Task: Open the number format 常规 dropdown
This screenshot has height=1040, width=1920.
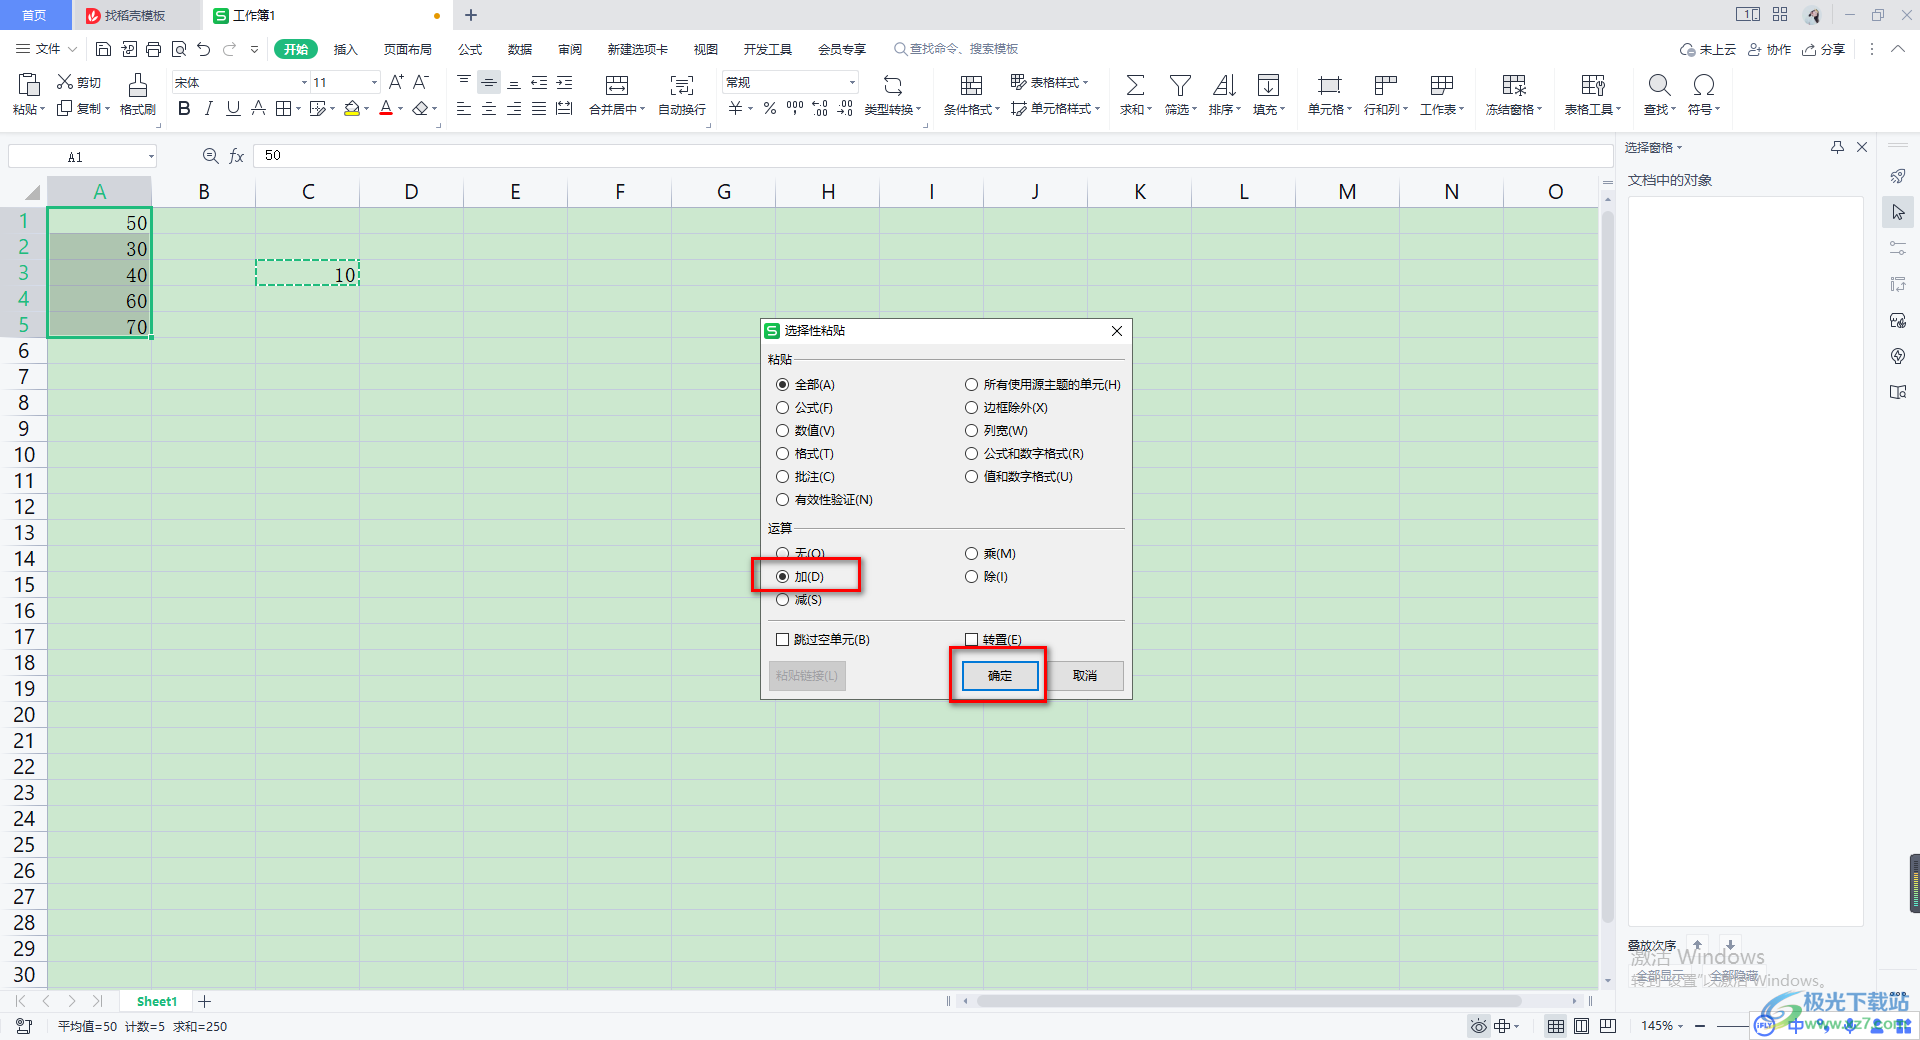Action: click(x=852, y=83)
